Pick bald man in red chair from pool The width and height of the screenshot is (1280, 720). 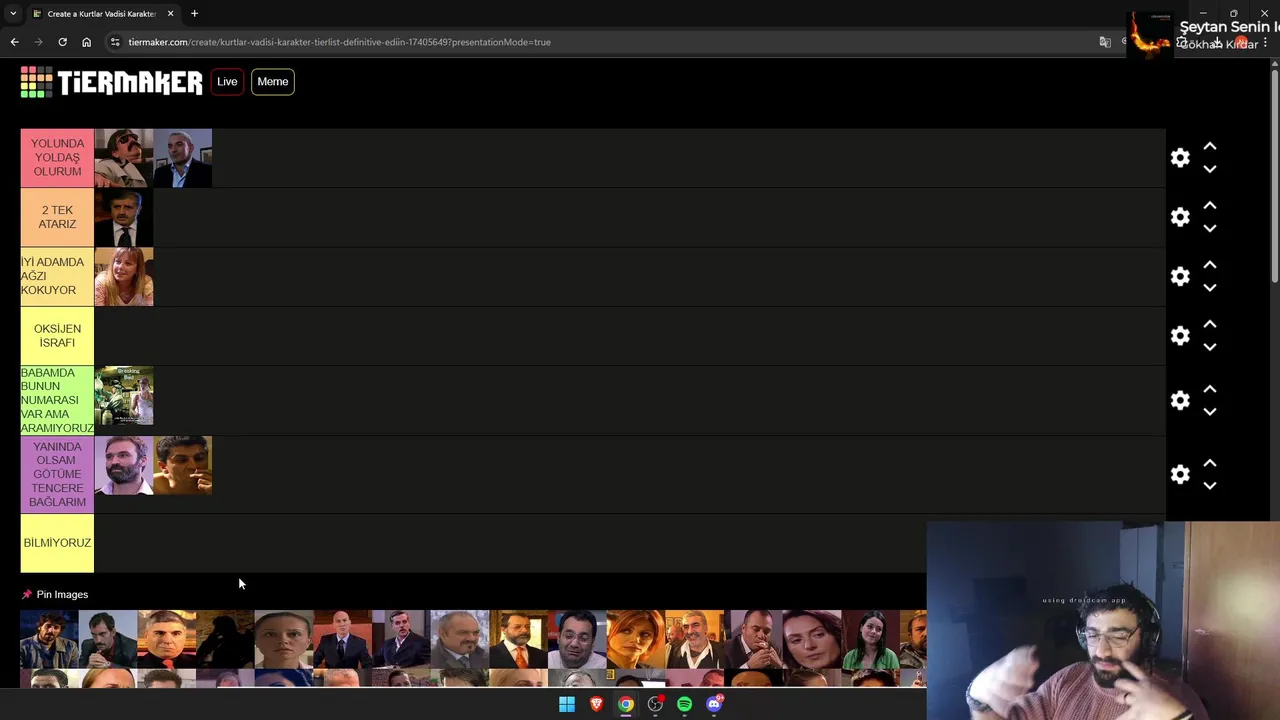pos(342,639)
